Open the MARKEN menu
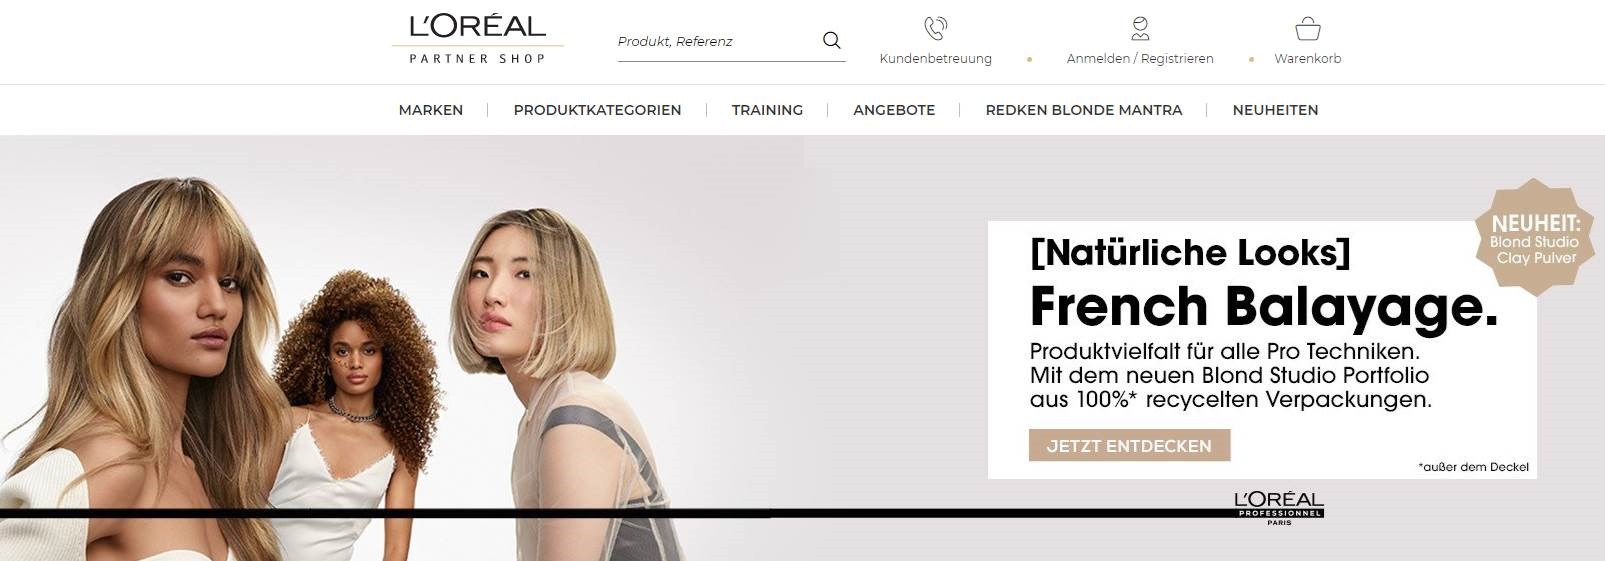This screenshot has height=561, width=1605. click(431, 110)
